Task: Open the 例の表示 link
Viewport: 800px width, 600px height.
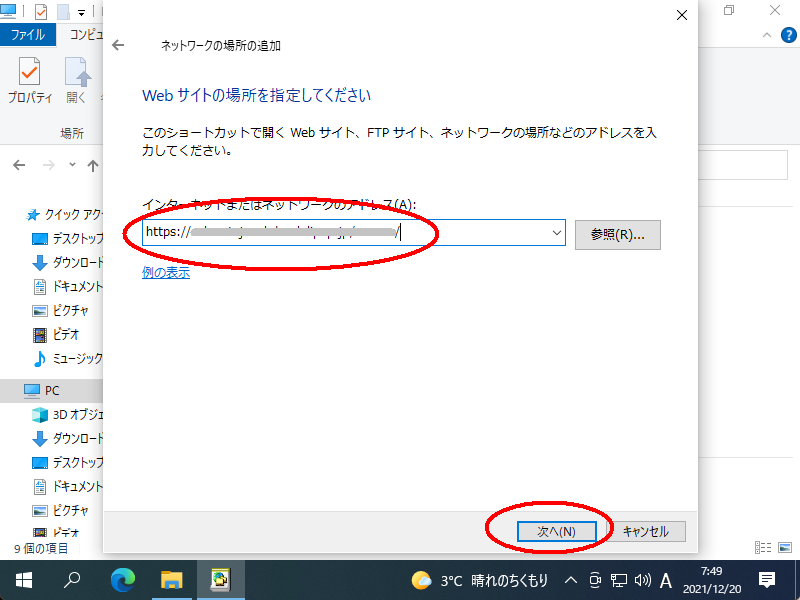Action: (166, 272)
